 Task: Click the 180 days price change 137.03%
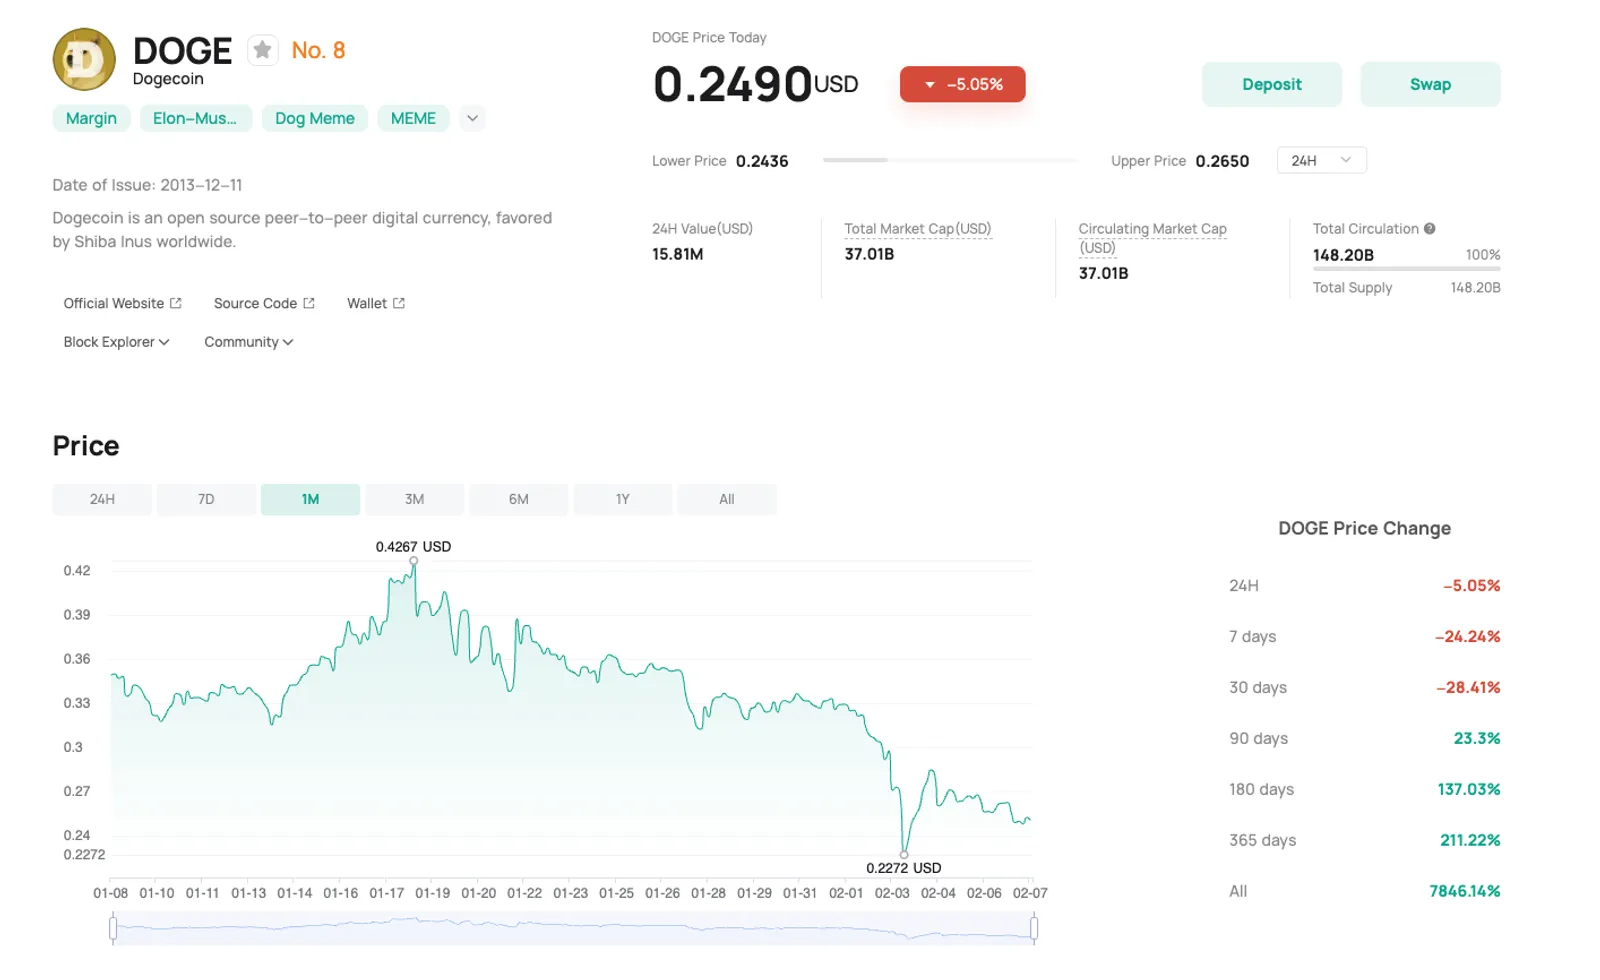1469,789
